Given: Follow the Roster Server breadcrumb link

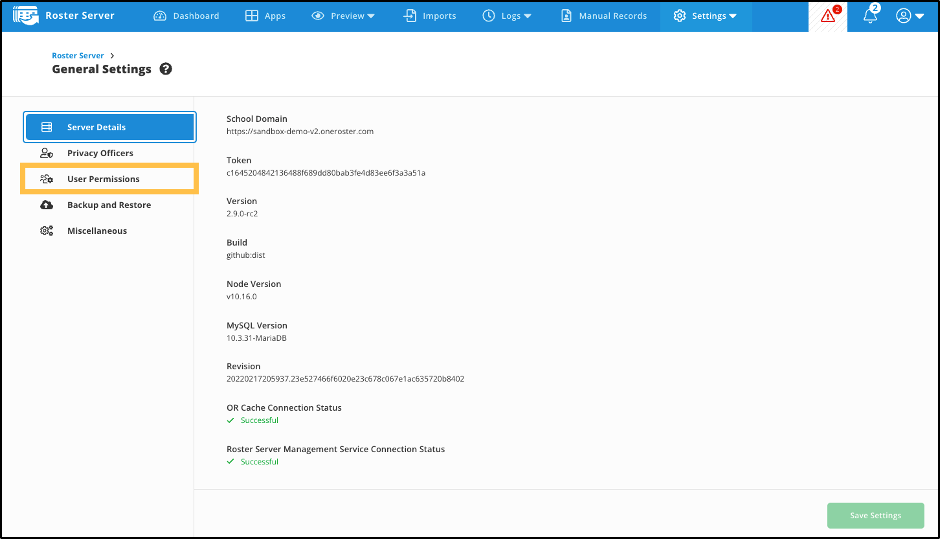Looking at the screenshot, I should tap(78, 56).
